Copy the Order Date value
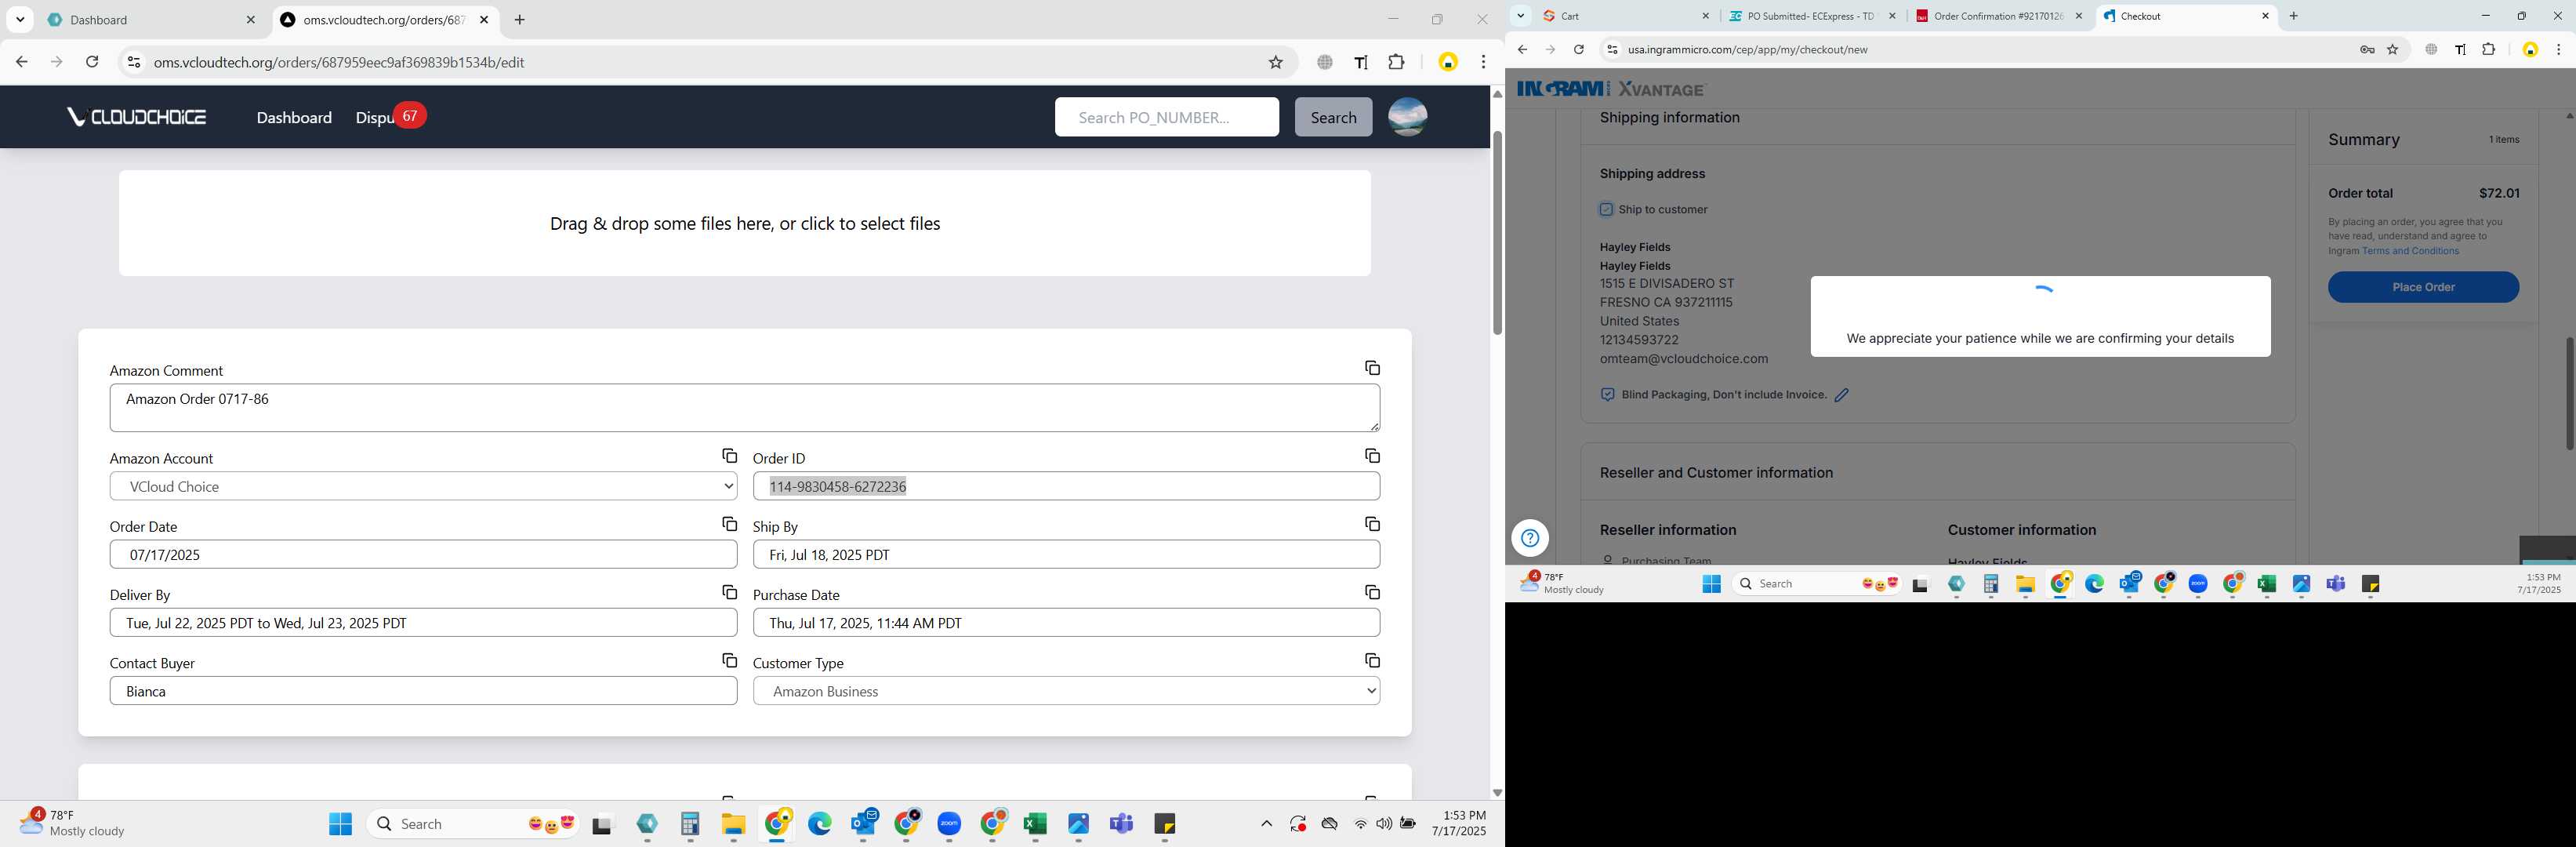This screenshot has height=847, width=2576. (x=729, y=524)
